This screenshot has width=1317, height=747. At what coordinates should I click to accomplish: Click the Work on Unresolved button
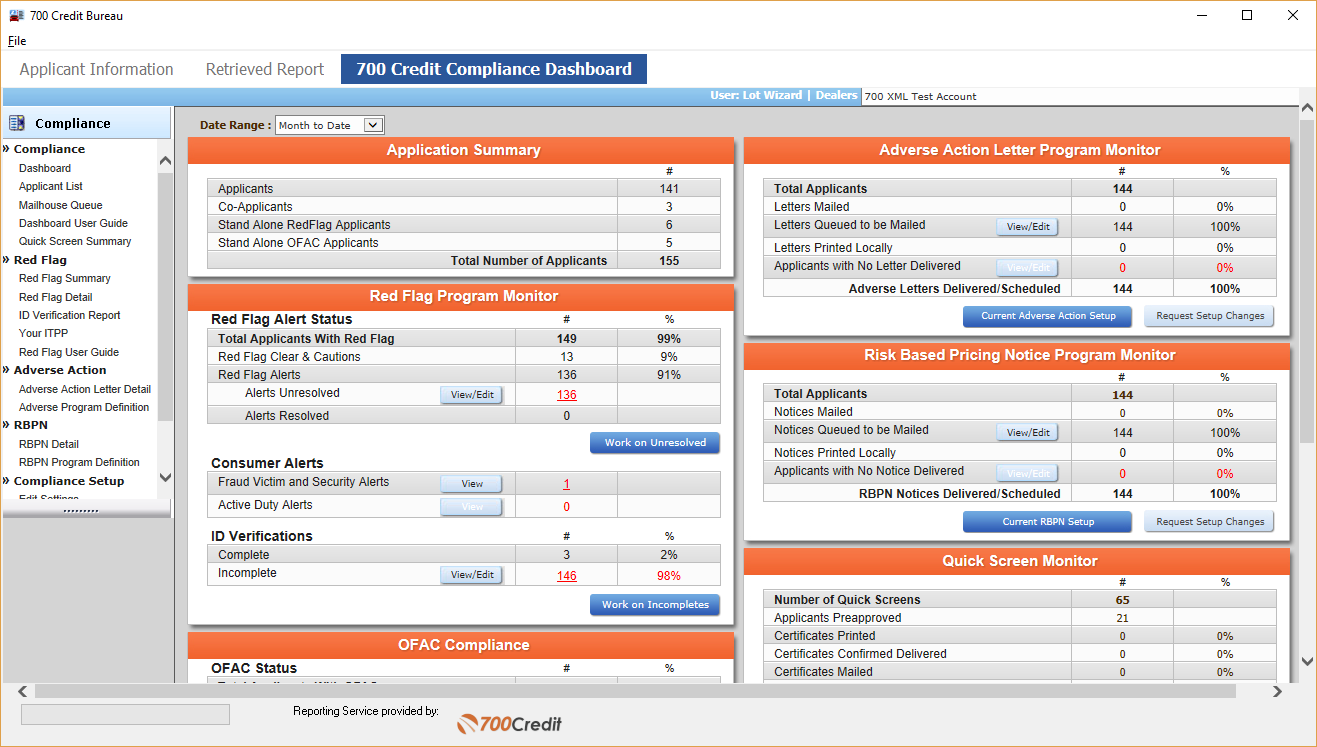coord(655,443)
